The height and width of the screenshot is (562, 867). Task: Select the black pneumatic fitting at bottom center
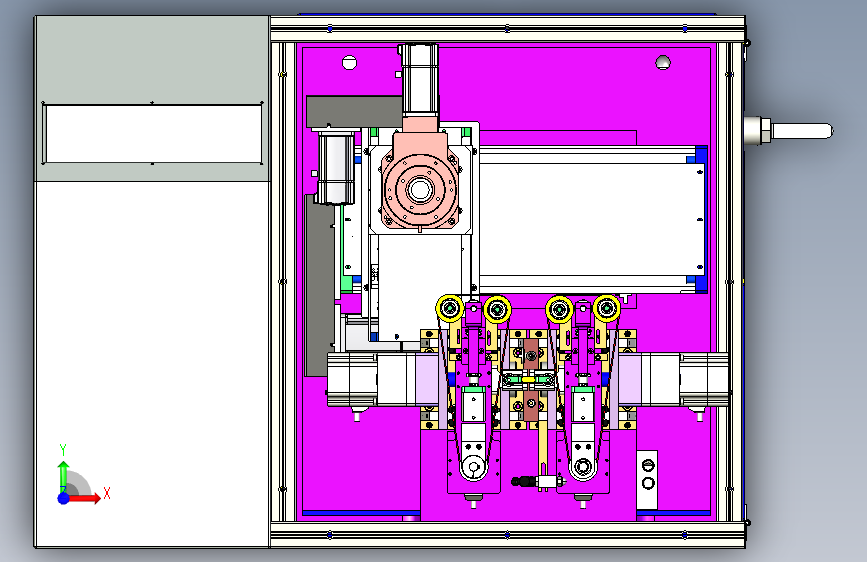[523, 482]
